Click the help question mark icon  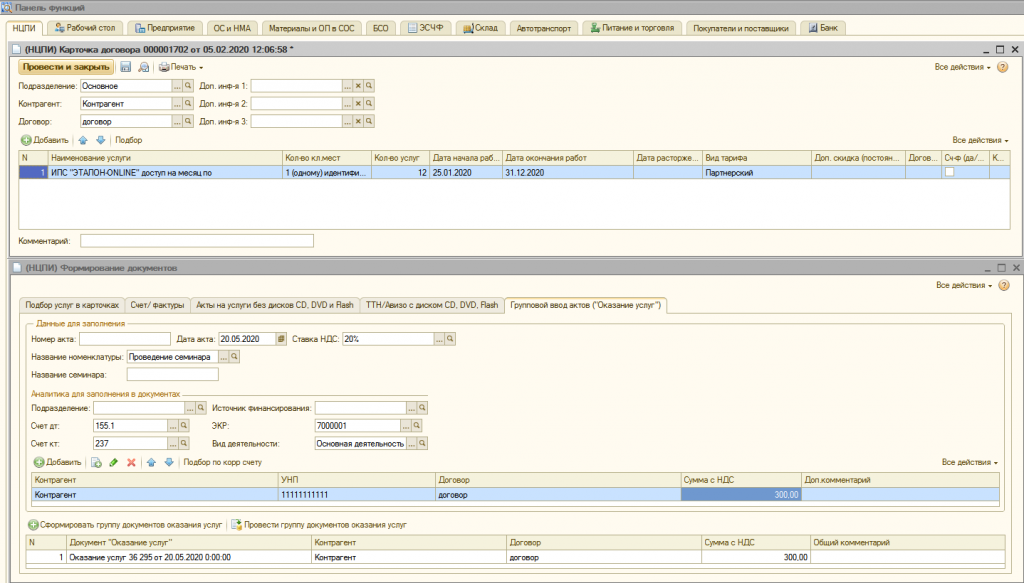[x=1003, y=67]
